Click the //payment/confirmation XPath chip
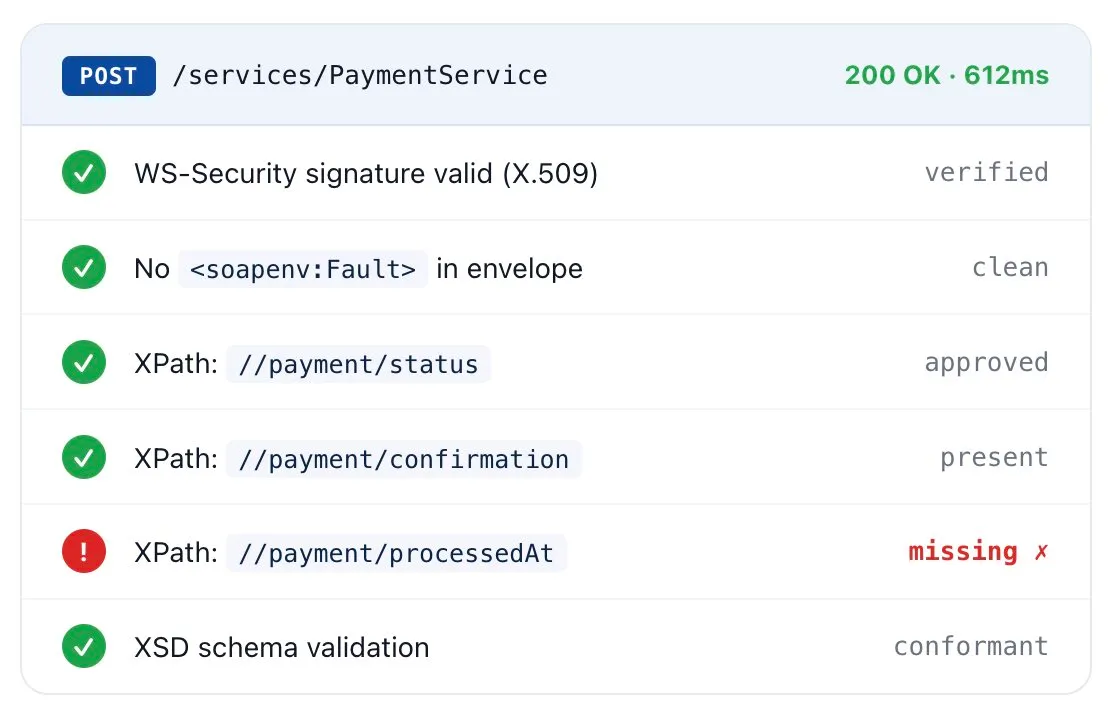This screenshot has height=724, width=1118. click(x=404, y=459)
